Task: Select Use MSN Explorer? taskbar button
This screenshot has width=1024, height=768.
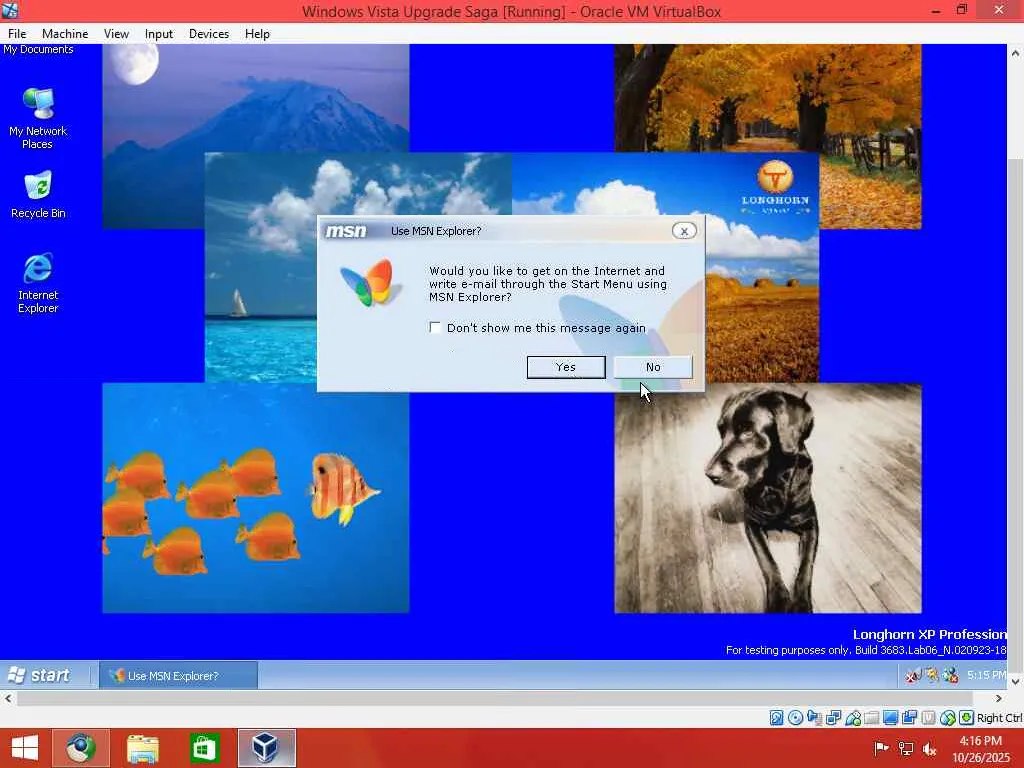Action: point(178,675)
